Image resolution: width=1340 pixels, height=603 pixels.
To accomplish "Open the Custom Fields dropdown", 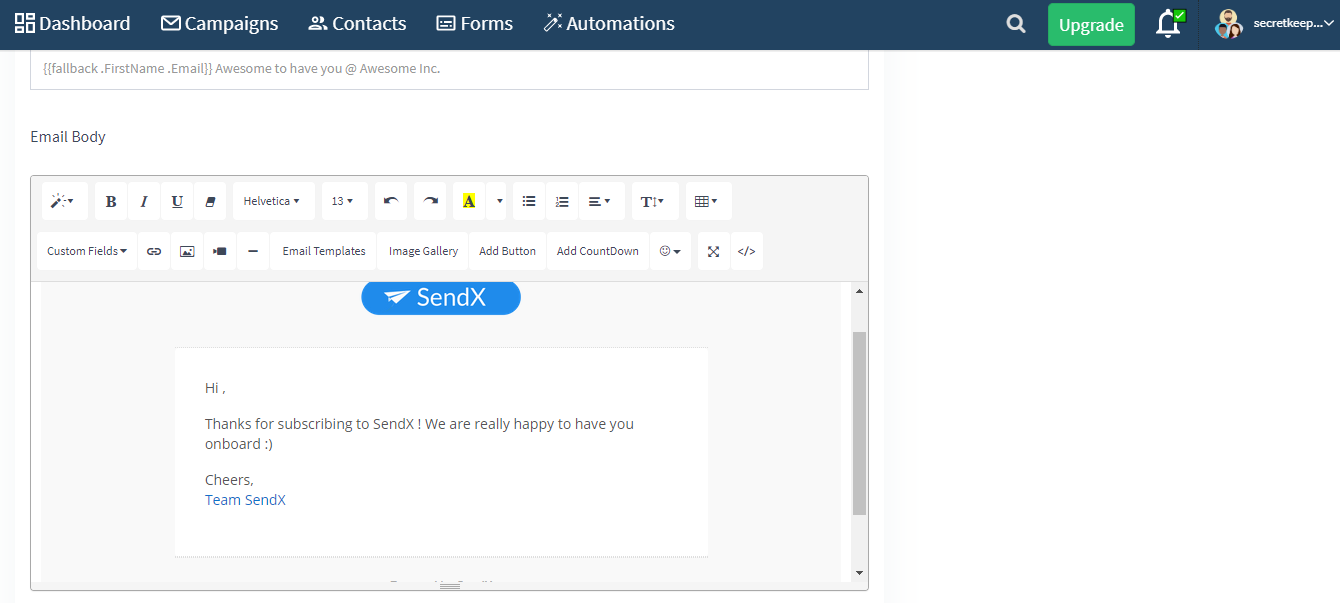I will coord(87,251).
